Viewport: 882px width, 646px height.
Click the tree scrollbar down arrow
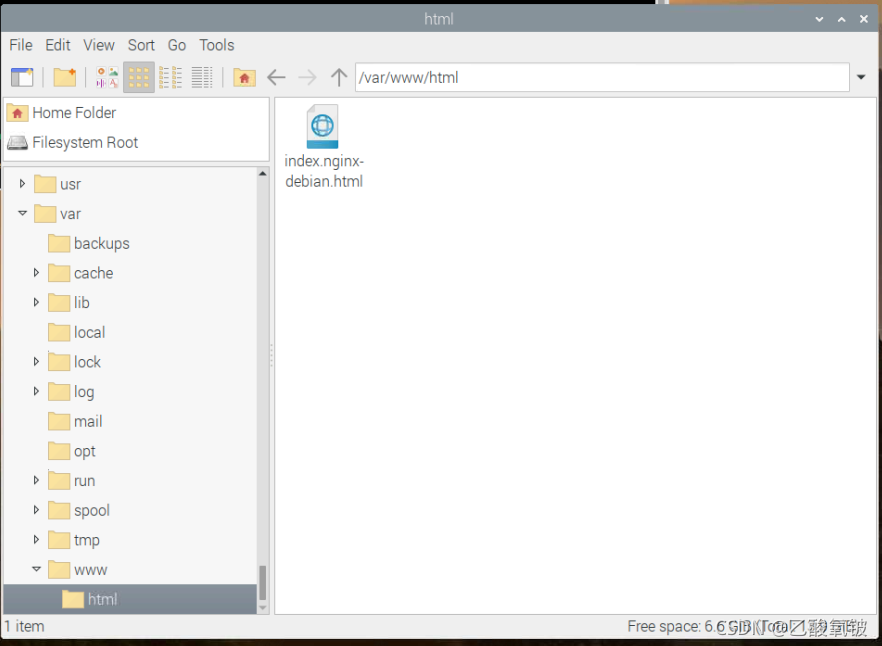[262, 608]
